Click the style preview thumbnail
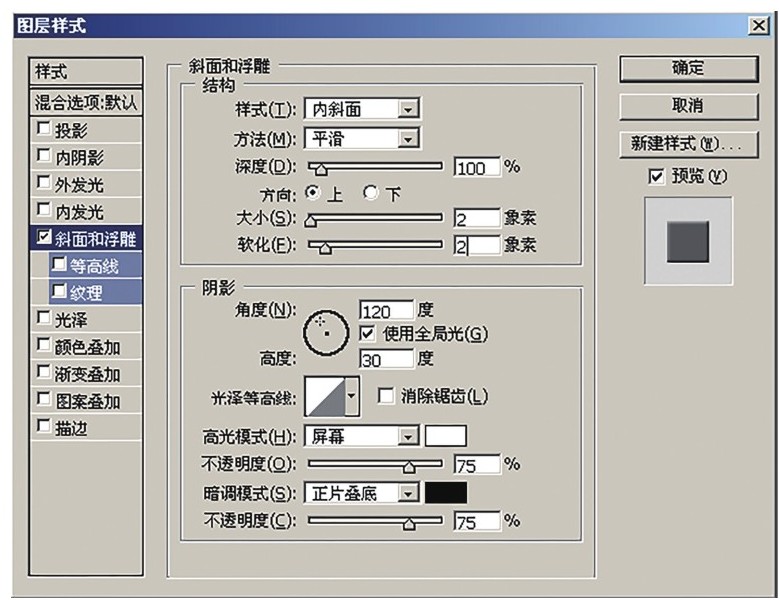 [x=688, y=241]
